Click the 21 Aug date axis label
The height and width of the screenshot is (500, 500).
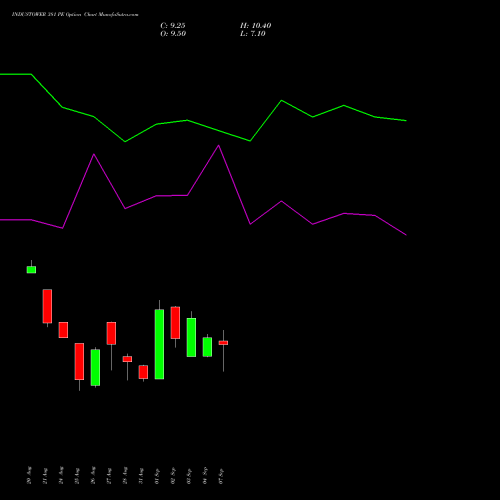[45, 476]
